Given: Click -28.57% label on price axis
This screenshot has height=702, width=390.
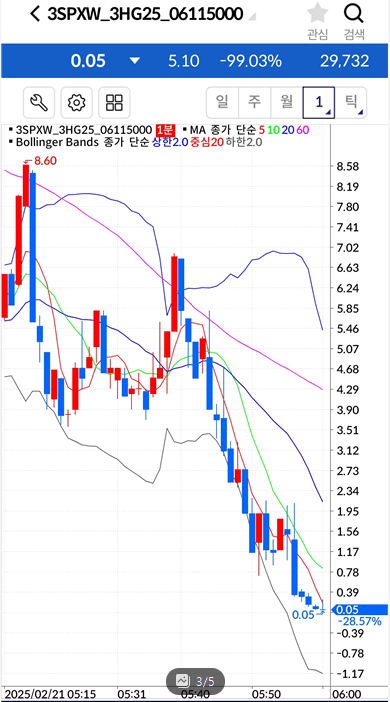Looking at the screenshot, I should (x=360, y=621).
